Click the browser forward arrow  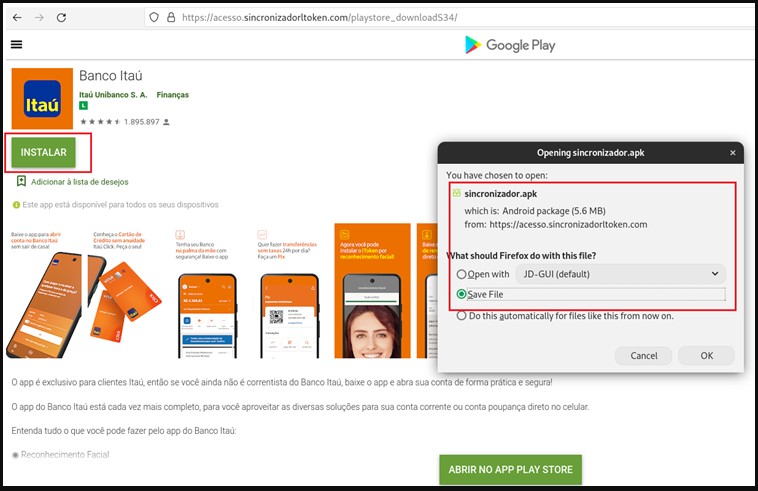(39, 17)
